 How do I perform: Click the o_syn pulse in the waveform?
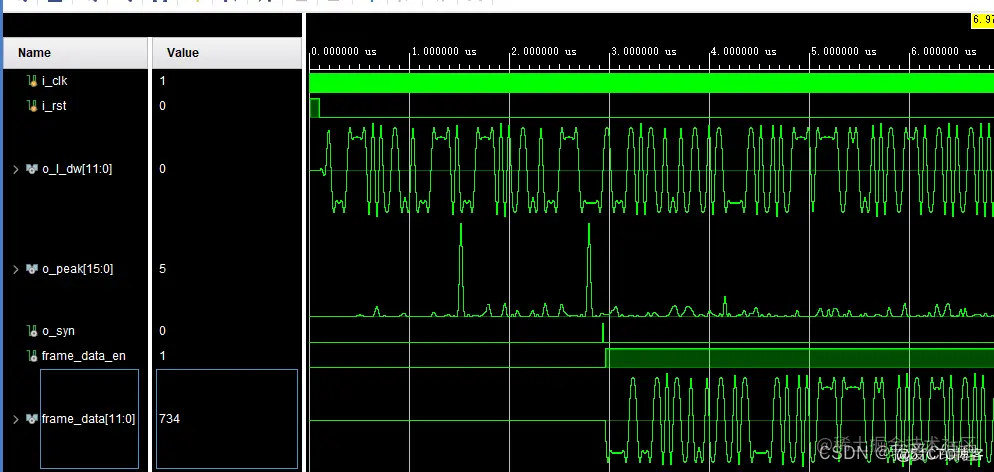coord(603,333)
